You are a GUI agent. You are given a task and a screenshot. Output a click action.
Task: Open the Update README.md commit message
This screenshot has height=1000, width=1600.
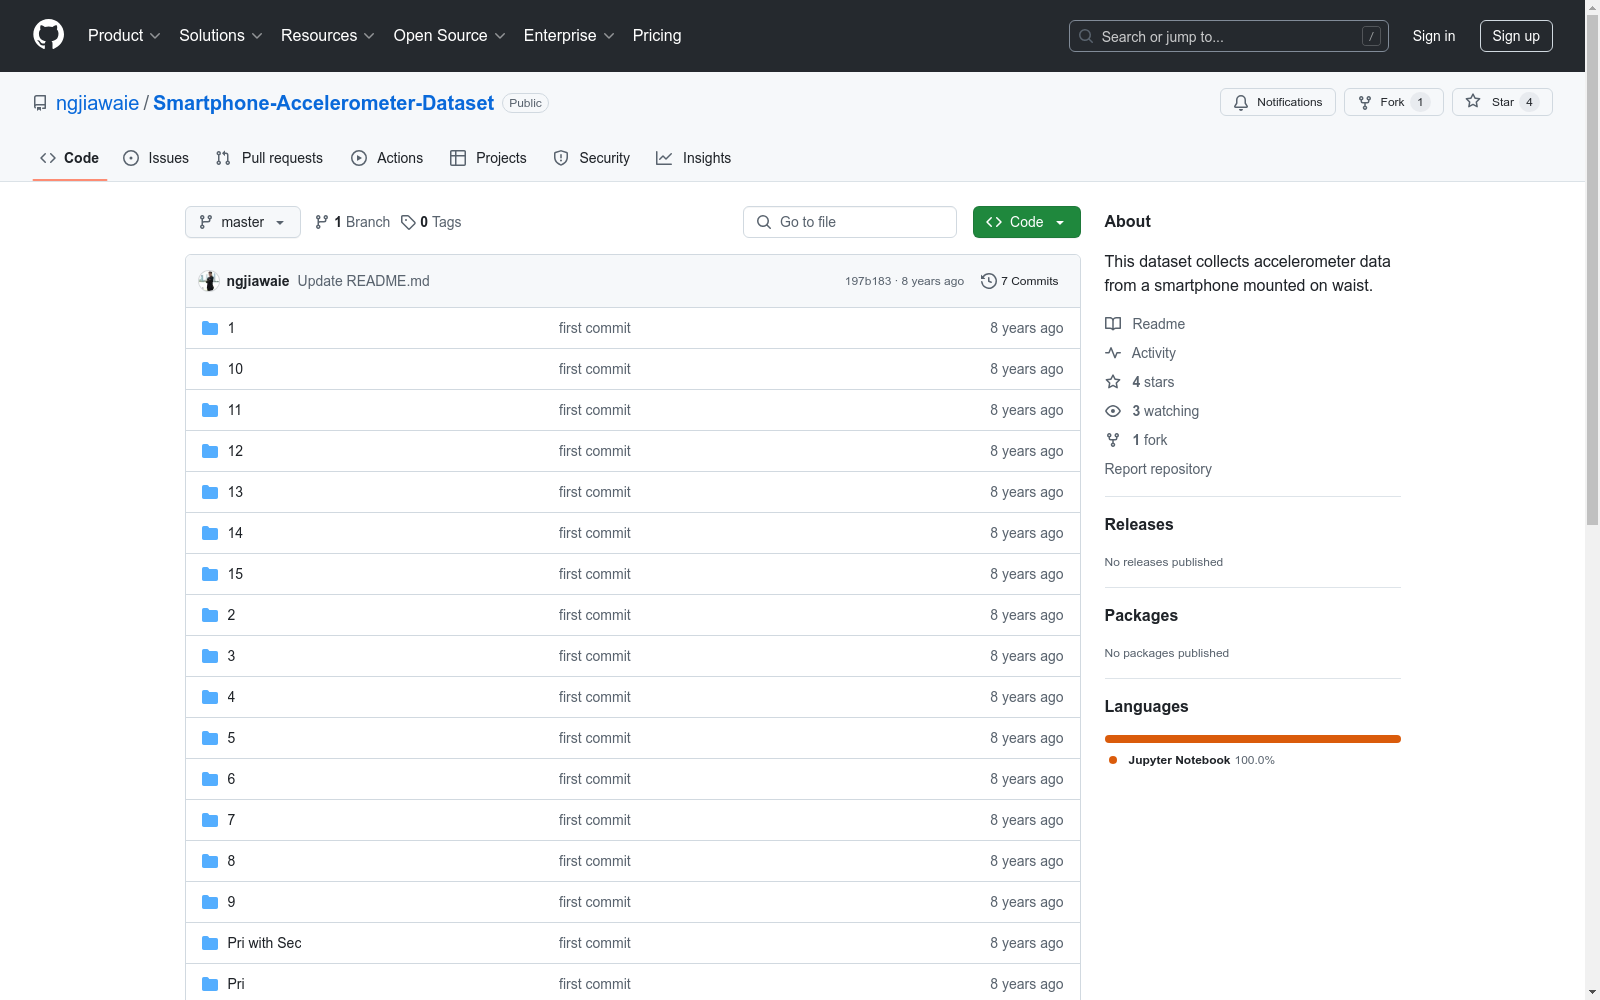(364, 281)
